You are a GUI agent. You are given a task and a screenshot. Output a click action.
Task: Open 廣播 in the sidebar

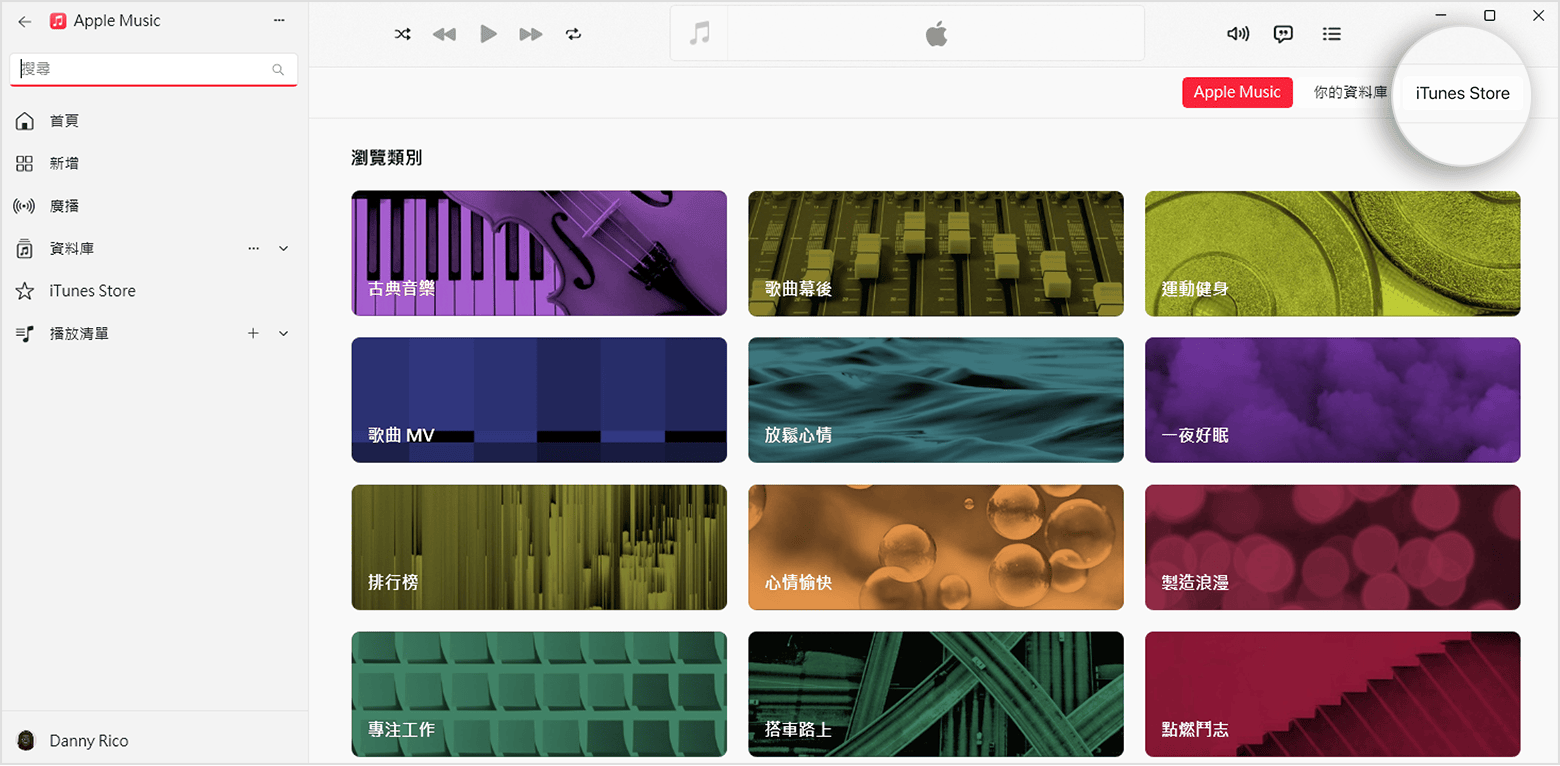[154, 206]
